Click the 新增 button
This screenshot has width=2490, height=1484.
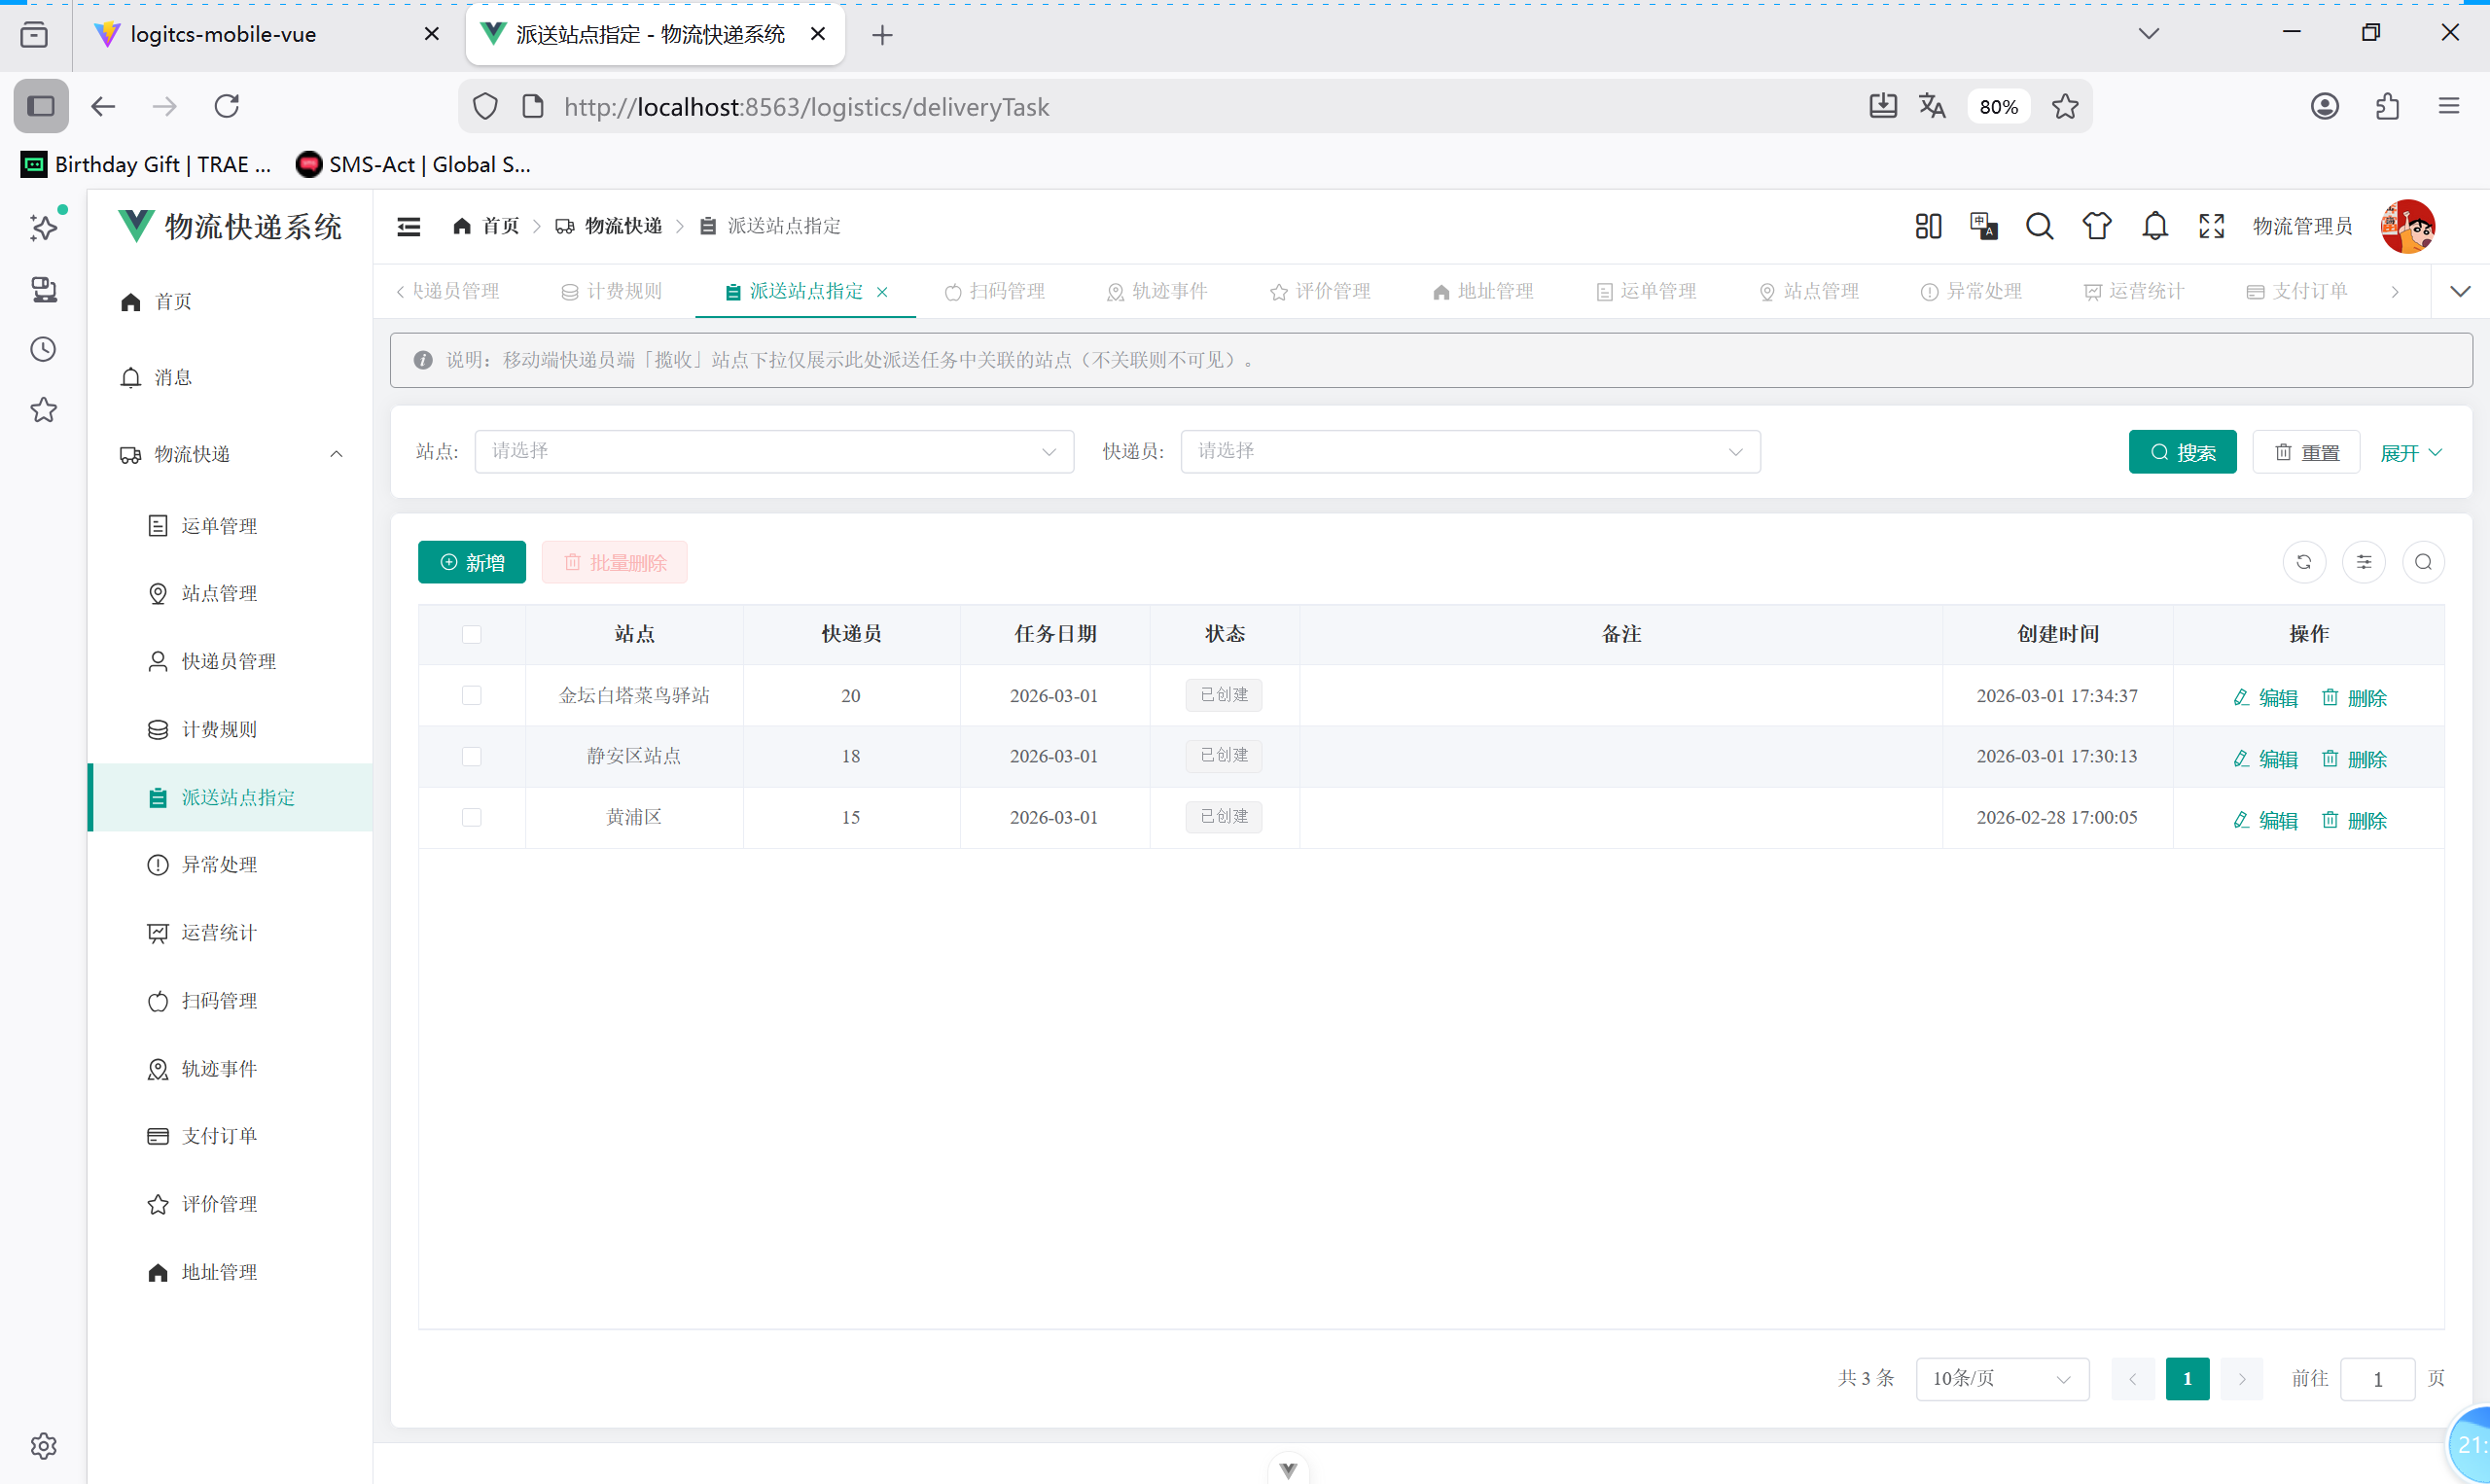[x=472, y=562]
